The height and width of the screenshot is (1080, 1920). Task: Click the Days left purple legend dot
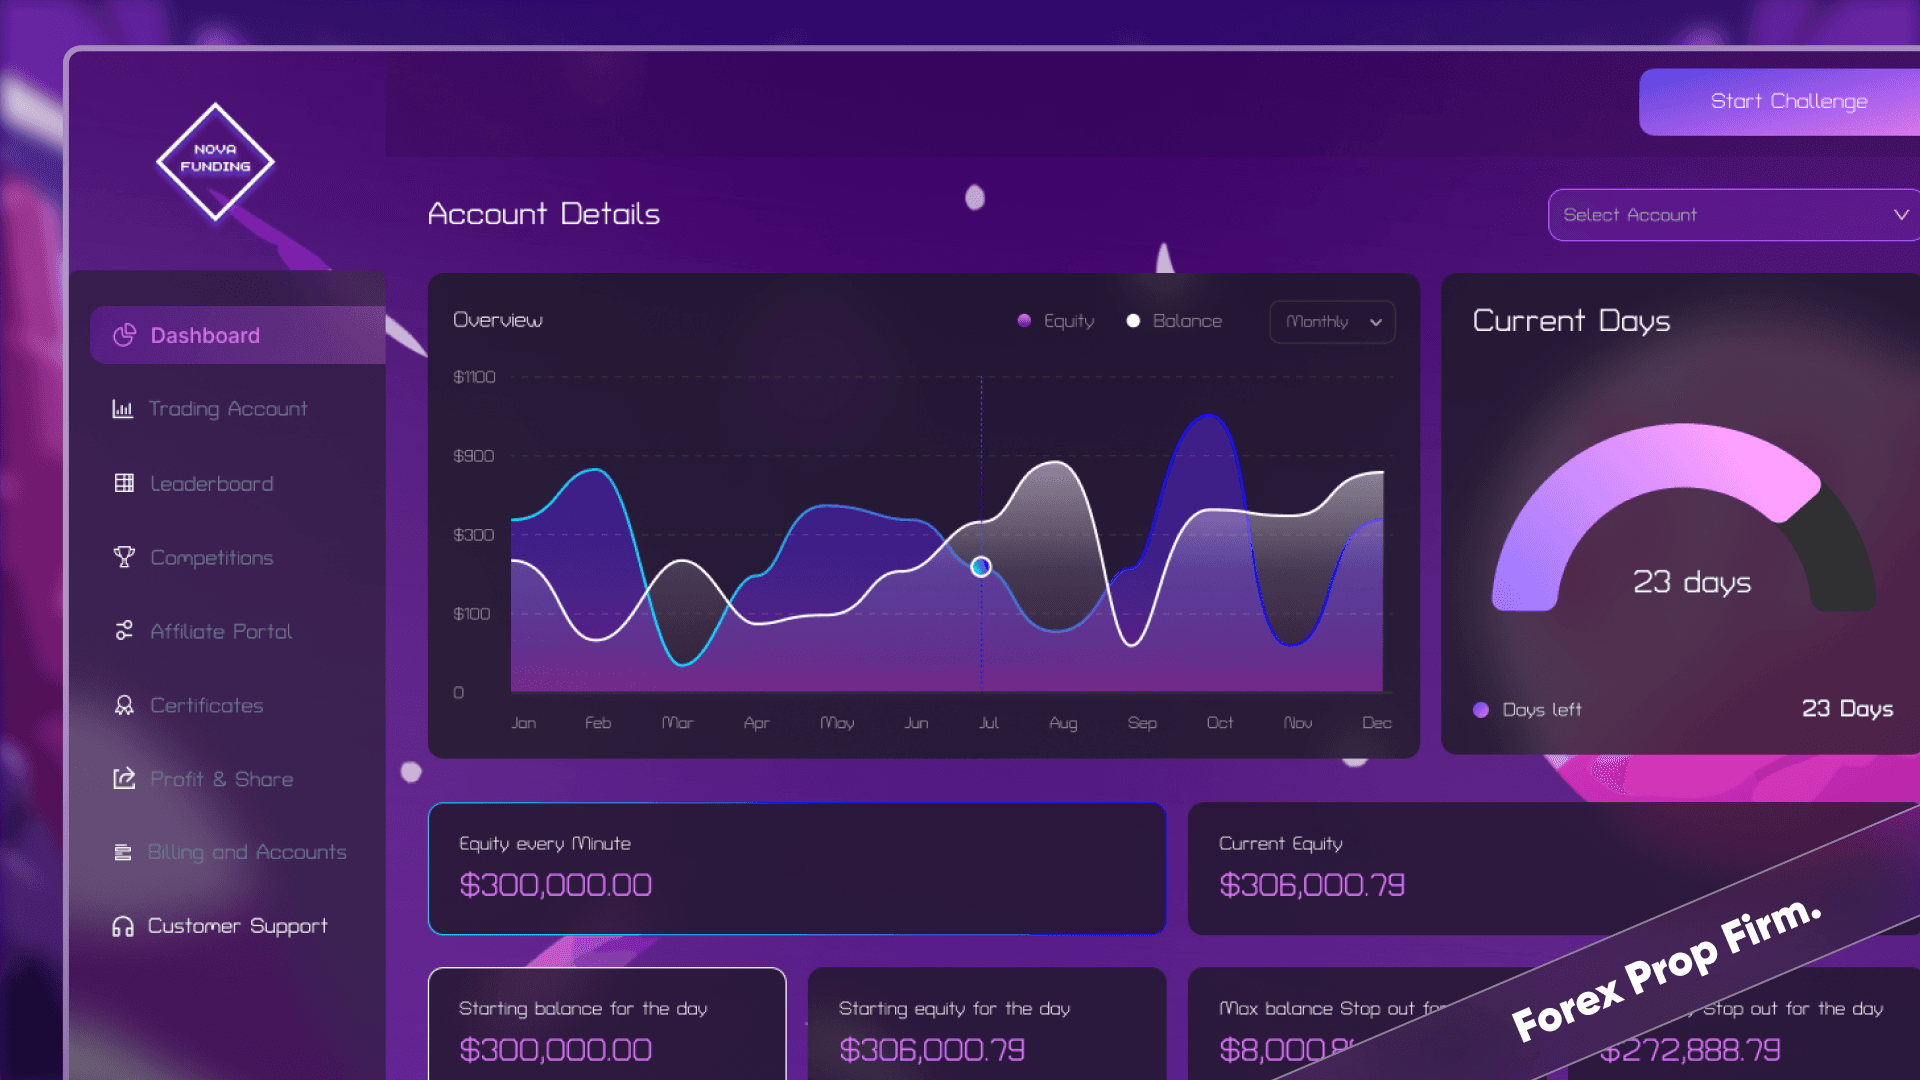coord(1481,710)
